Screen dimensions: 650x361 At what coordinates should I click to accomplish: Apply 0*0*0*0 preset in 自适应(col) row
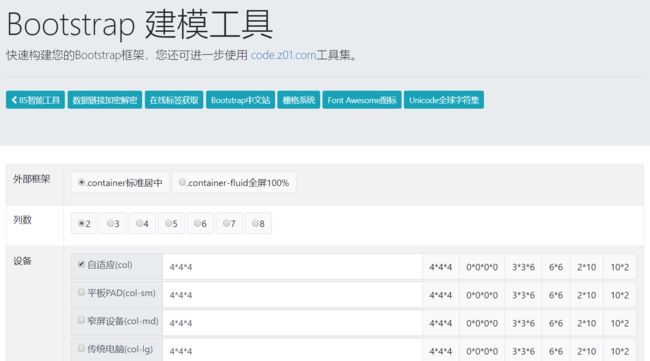point(482,267)
